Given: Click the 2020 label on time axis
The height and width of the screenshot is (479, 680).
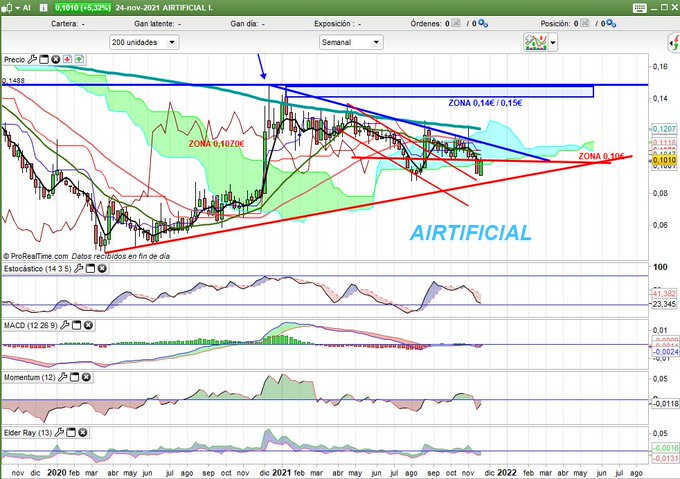Looking at the screenshot, I should click(57, 472).
